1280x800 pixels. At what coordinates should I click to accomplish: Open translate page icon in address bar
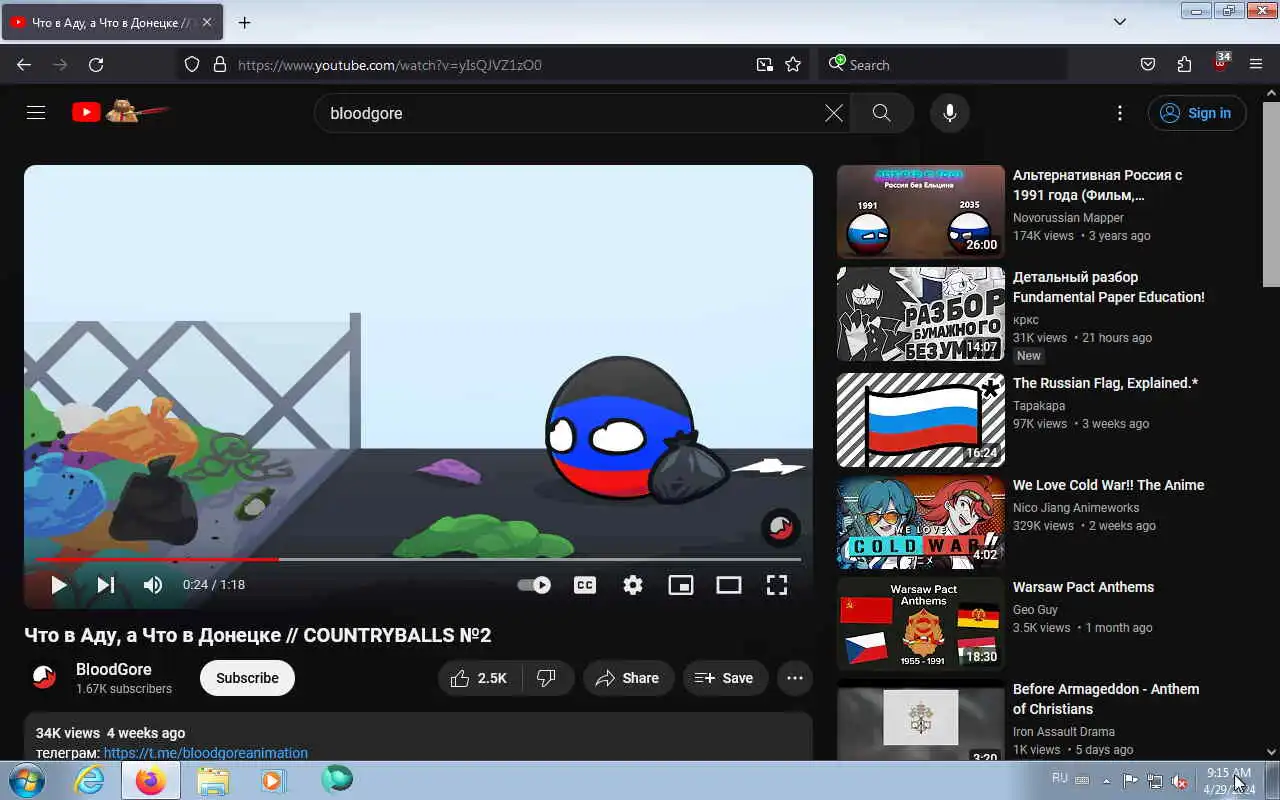(x=765, y=65)
